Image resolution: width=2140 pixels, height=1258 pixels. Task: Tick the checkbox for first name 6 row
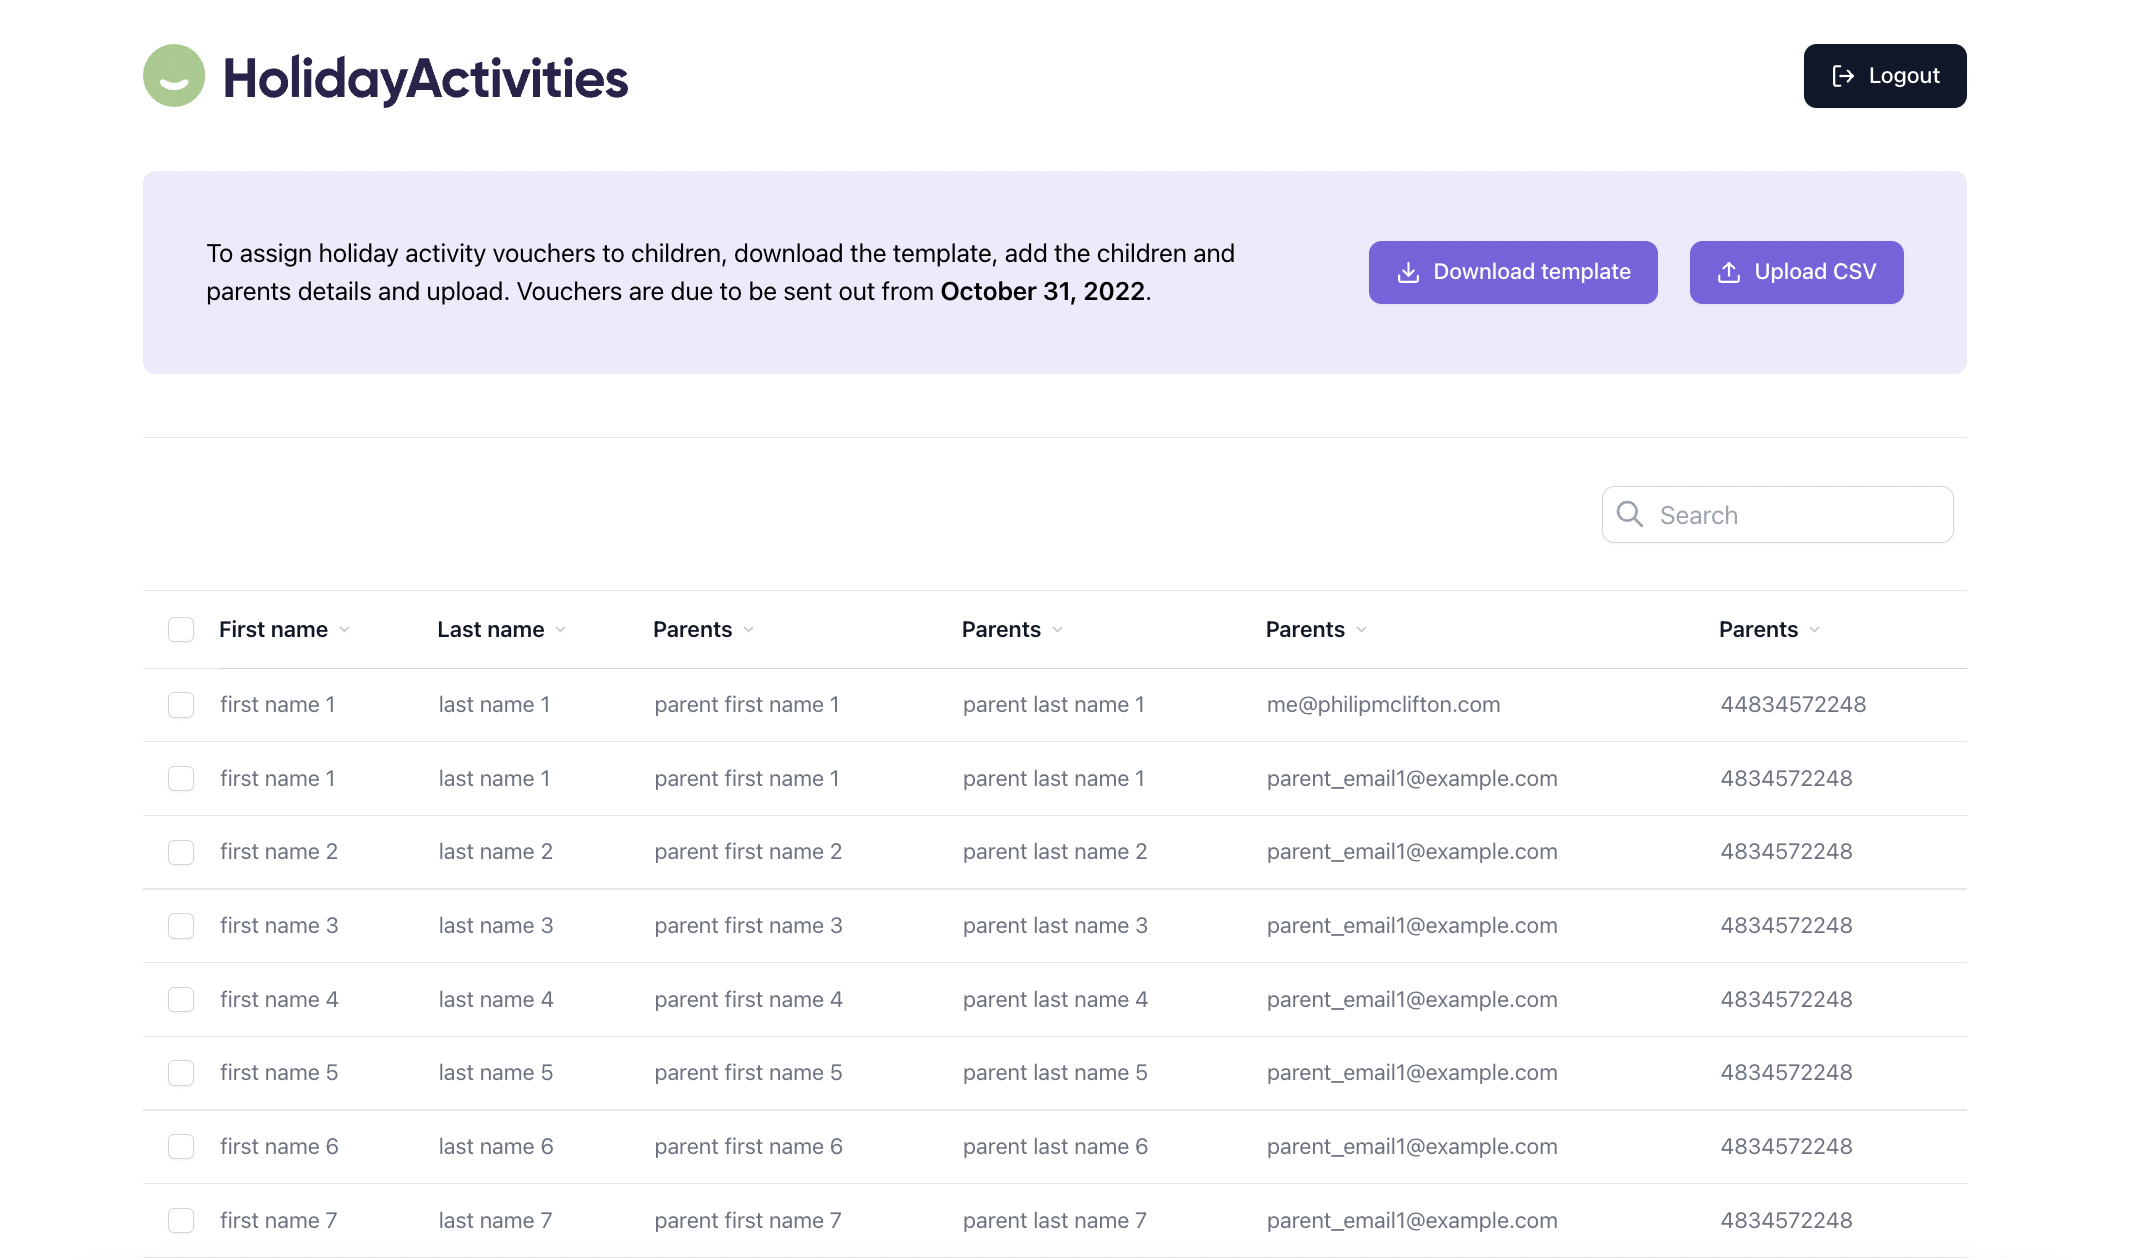click(181, 1147)
